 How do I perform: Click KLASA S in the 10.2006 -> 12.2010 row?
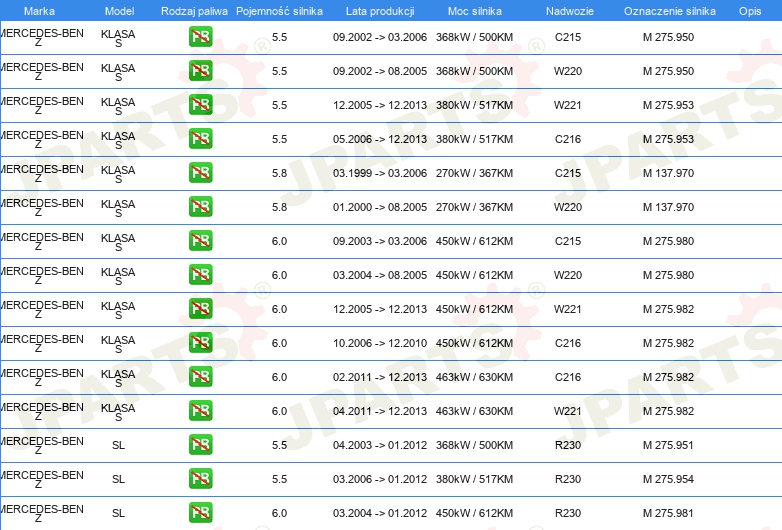(118, 344)
